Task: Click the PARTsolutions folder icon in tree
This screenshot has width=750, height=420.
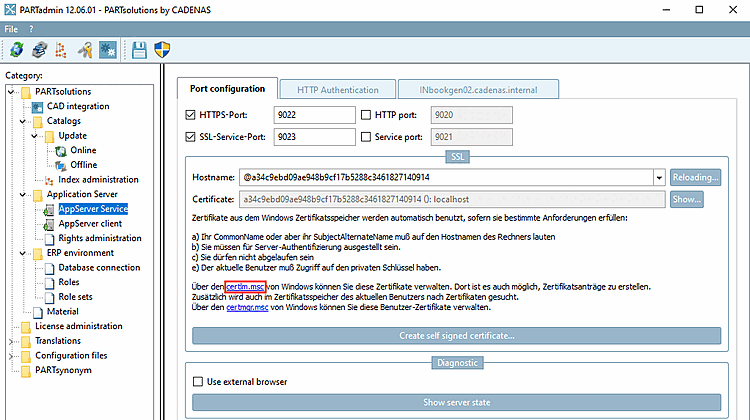Action: tap(26, 92)
